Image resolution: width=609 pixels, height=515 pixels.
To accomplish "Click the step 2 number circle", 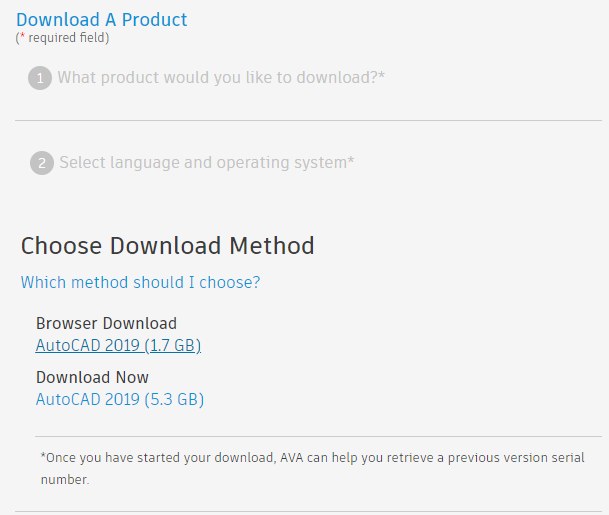I will tap(42, 163).
